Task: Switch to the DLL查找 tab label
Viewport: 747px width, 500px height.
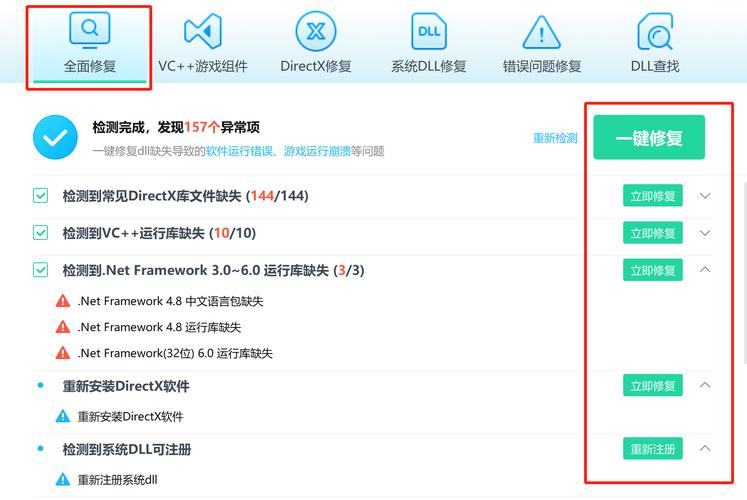Action: tap(655, 66)
